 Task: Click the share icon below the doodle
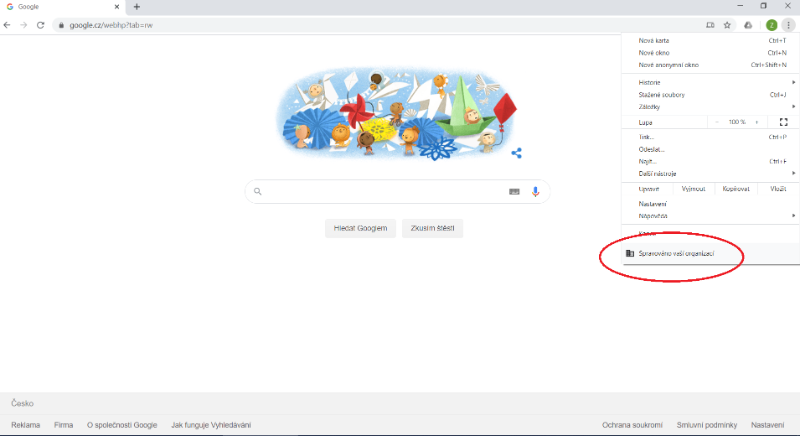tap(516, 153)
